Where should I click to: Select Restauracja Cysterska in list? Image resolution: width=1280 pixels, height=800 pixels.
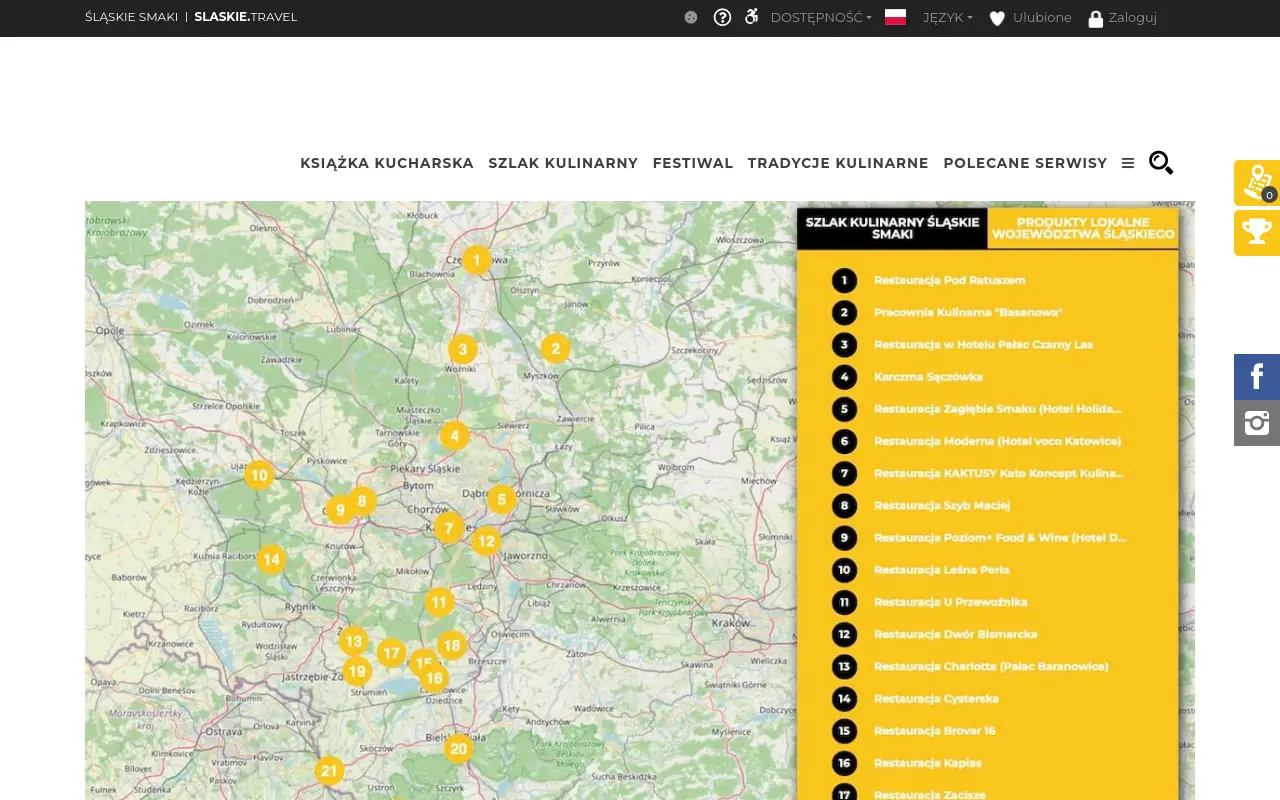(x=936, y=698)
